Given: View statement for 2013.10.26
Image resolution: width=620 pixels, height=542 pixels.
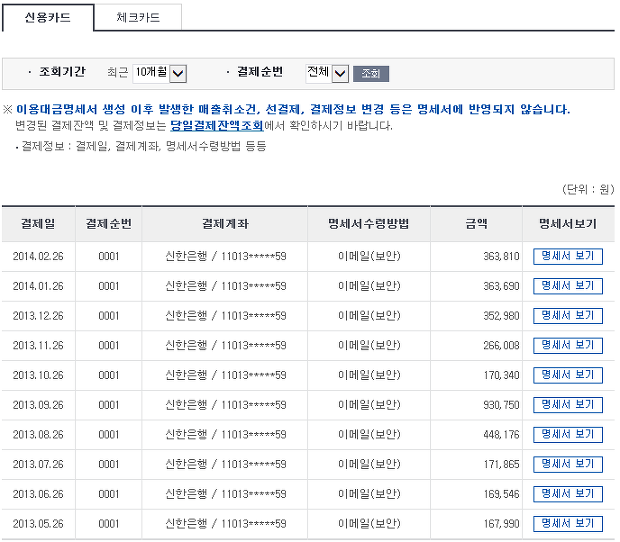Looking at the screenshot, I should pyautogui.click(x=567, y=375).
